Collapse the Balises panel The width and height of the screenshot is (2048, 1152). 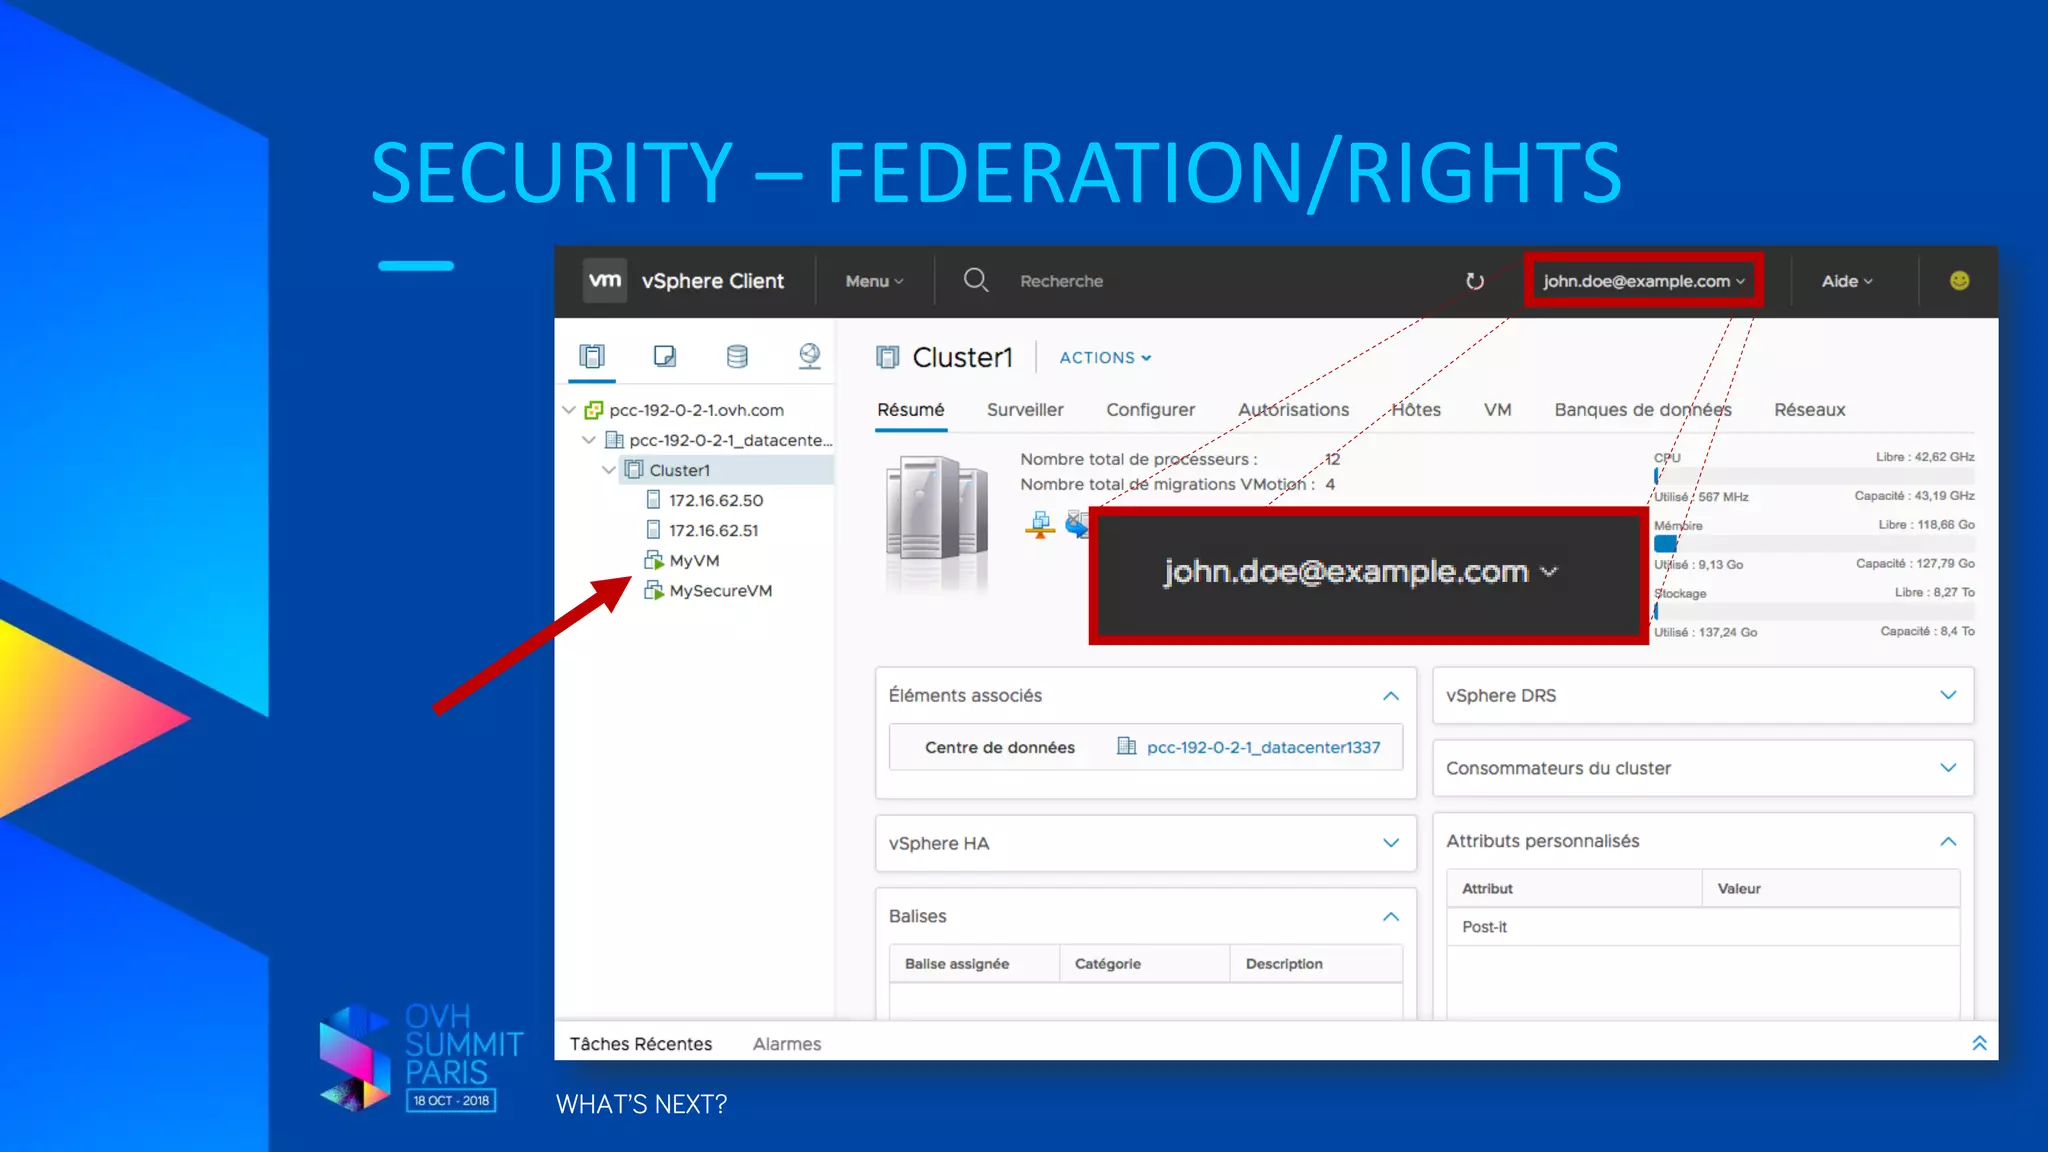pos(1390,917)
